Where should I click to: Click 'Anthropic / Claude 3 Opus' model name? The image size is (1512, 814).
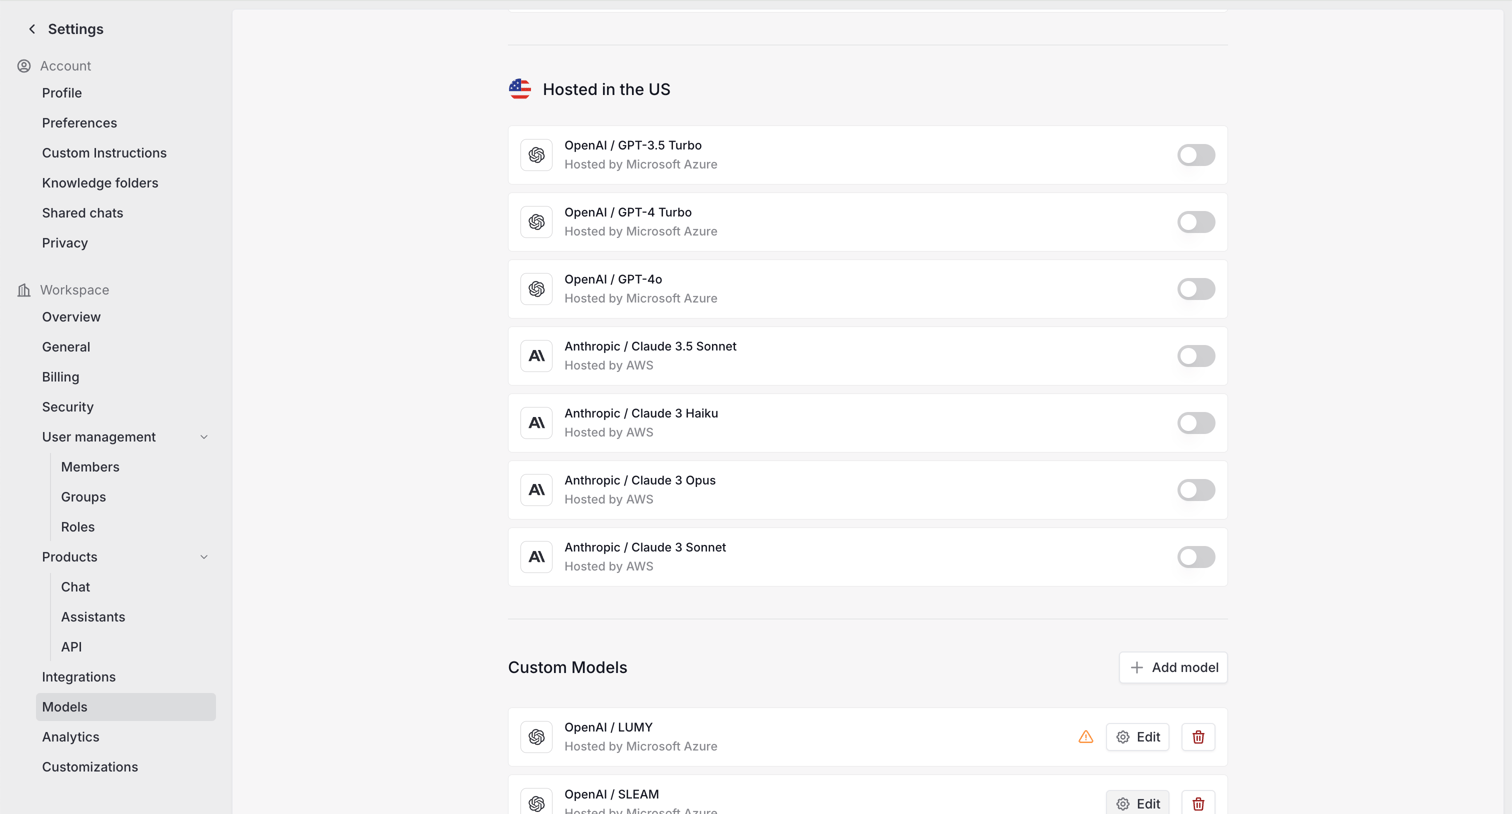pyautogui.click(x=640, y=480)
